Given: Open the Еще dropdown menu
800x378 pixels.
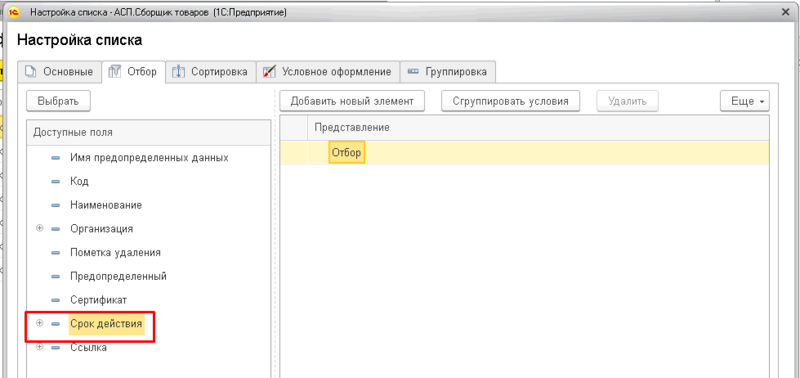Looking at the screenshot, I should (745, 101).
